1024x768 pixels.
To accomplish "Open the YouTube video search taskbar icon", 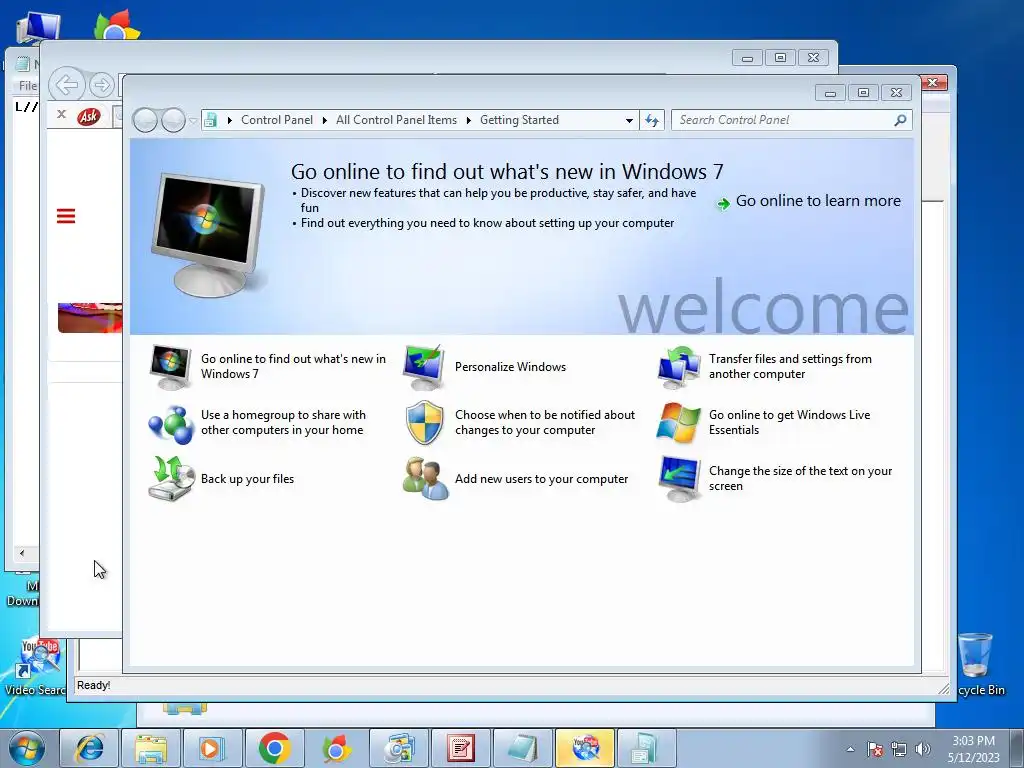I will click(x=585, y=748).
